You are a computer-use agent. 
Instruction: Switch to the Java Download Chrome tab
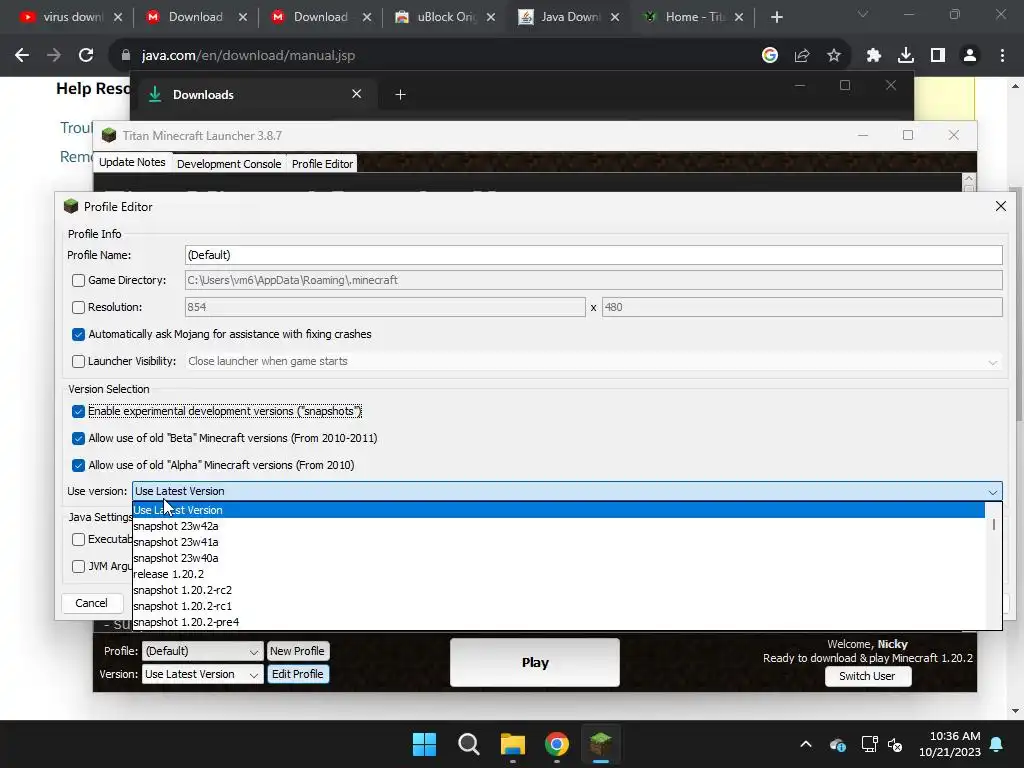coord(569,17)
